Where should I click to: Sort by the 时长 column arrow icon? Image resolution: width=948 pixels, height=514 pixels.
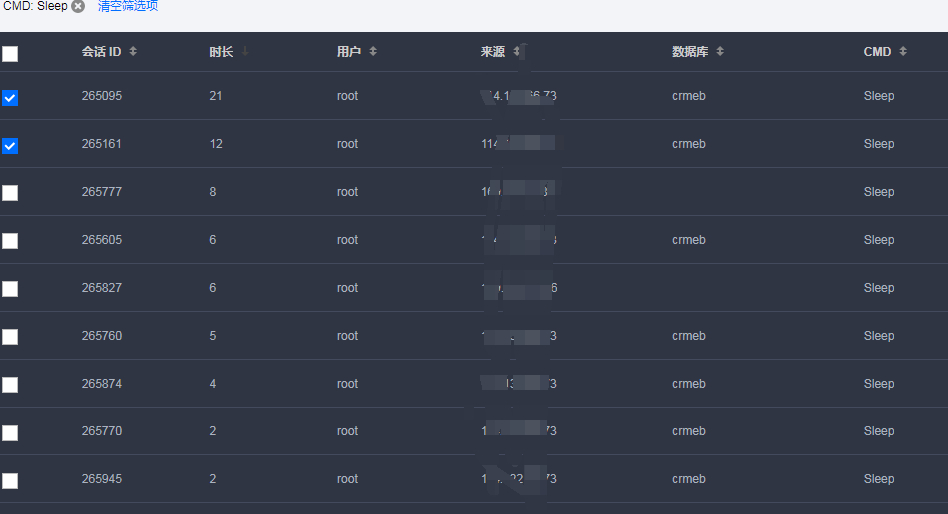pyautogui.click(x=245, y=51)
